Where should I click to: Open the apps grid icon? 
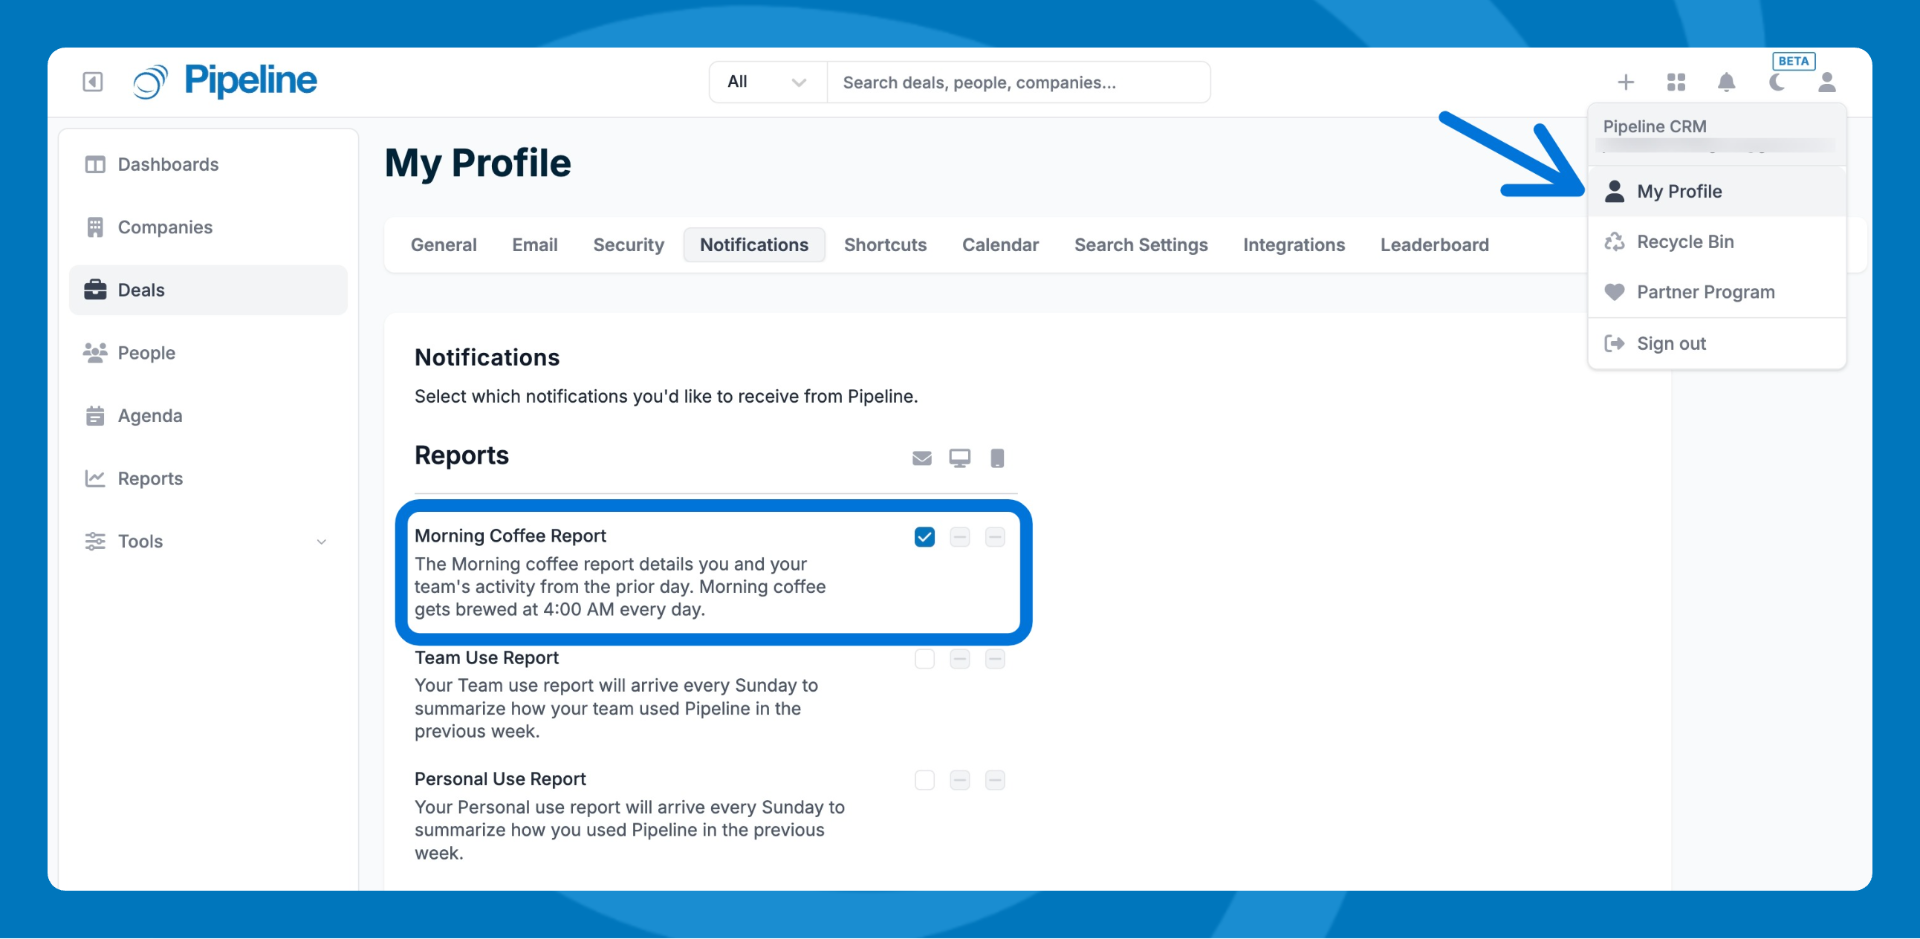[1676, 82]
